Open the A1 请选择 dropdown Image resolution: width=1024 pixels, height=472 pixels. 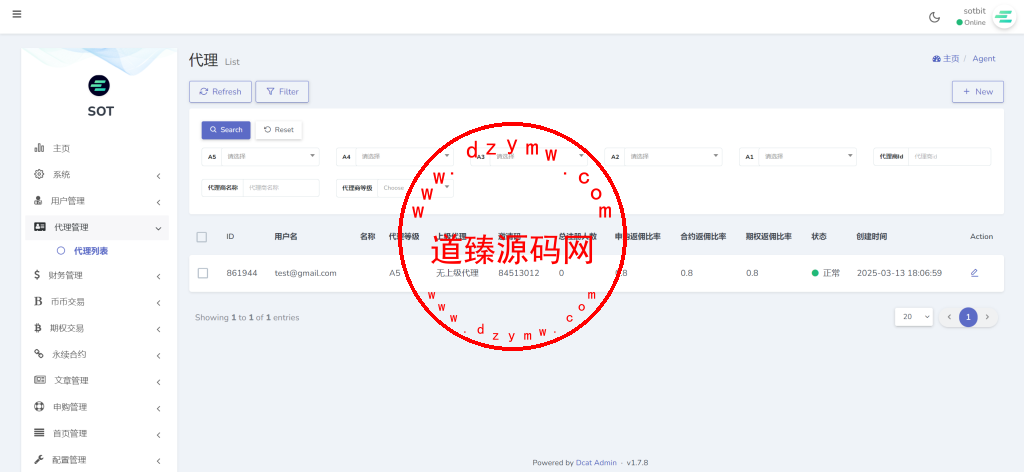[808, 157]
